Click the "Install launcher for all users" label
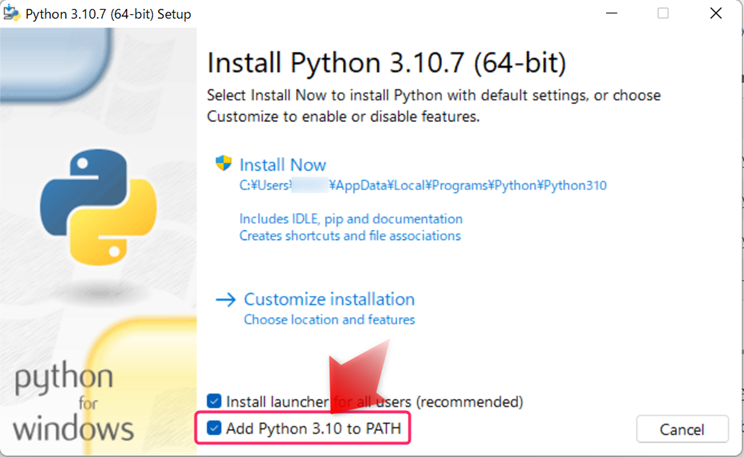The height and width of the screenshot is (457, 744). coord(374,402)
